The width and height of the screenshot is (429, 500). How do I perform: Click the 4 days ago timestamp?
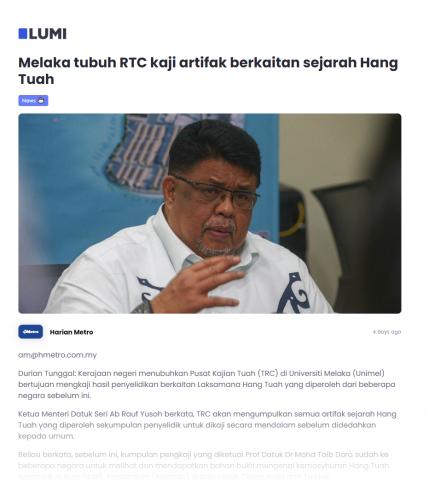click(x=387, y=332)
